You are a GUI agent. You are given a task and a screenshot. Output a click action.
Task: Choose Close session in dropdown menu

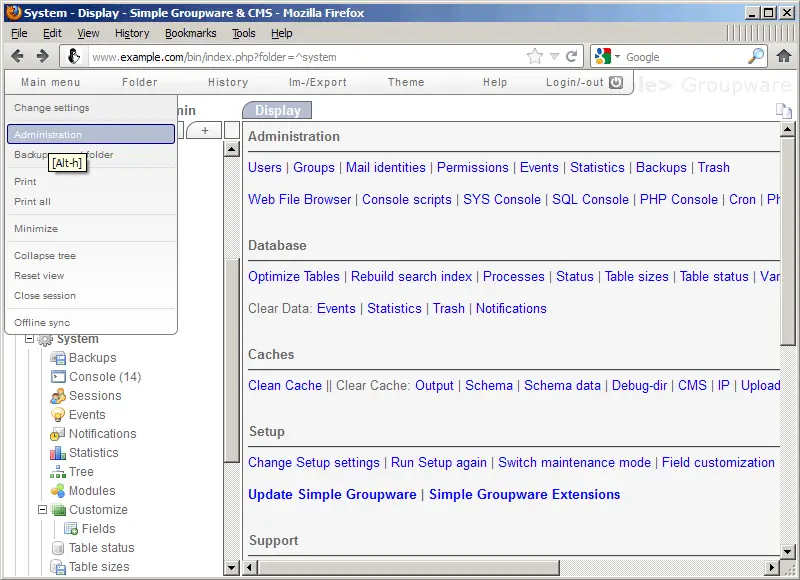tap(45, 296)
